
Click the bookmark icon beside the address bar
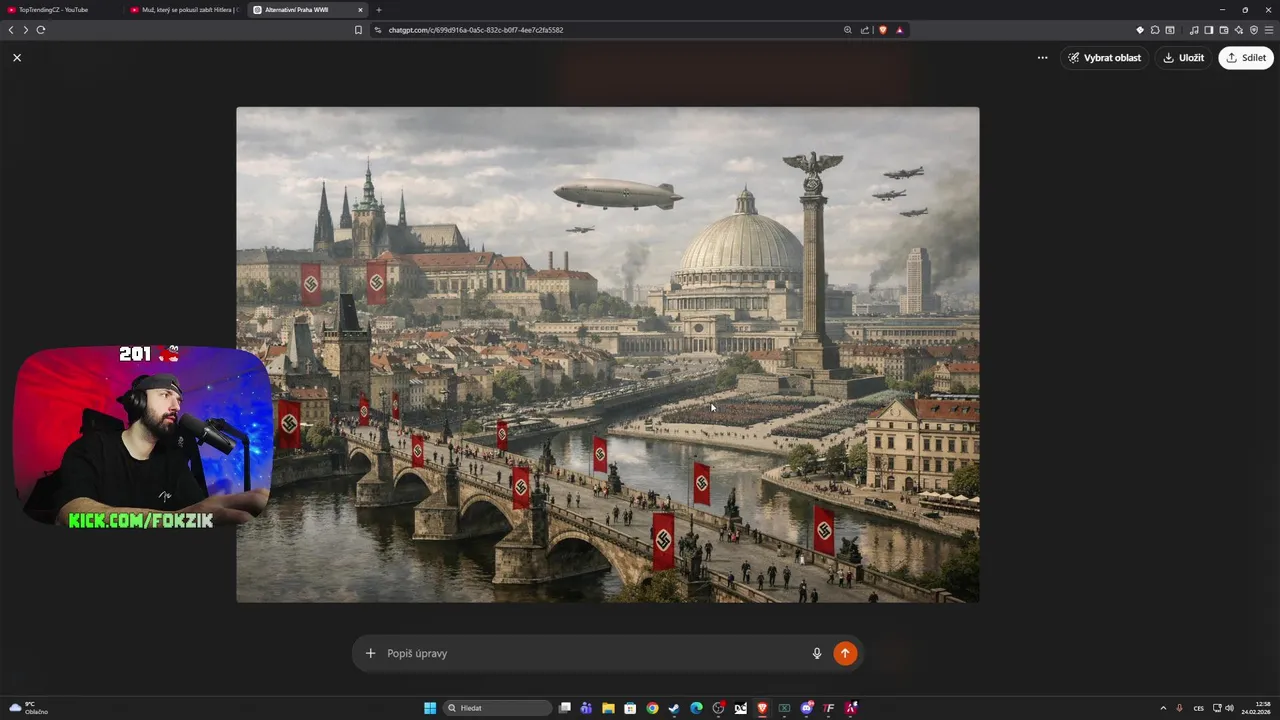(358, 30)
